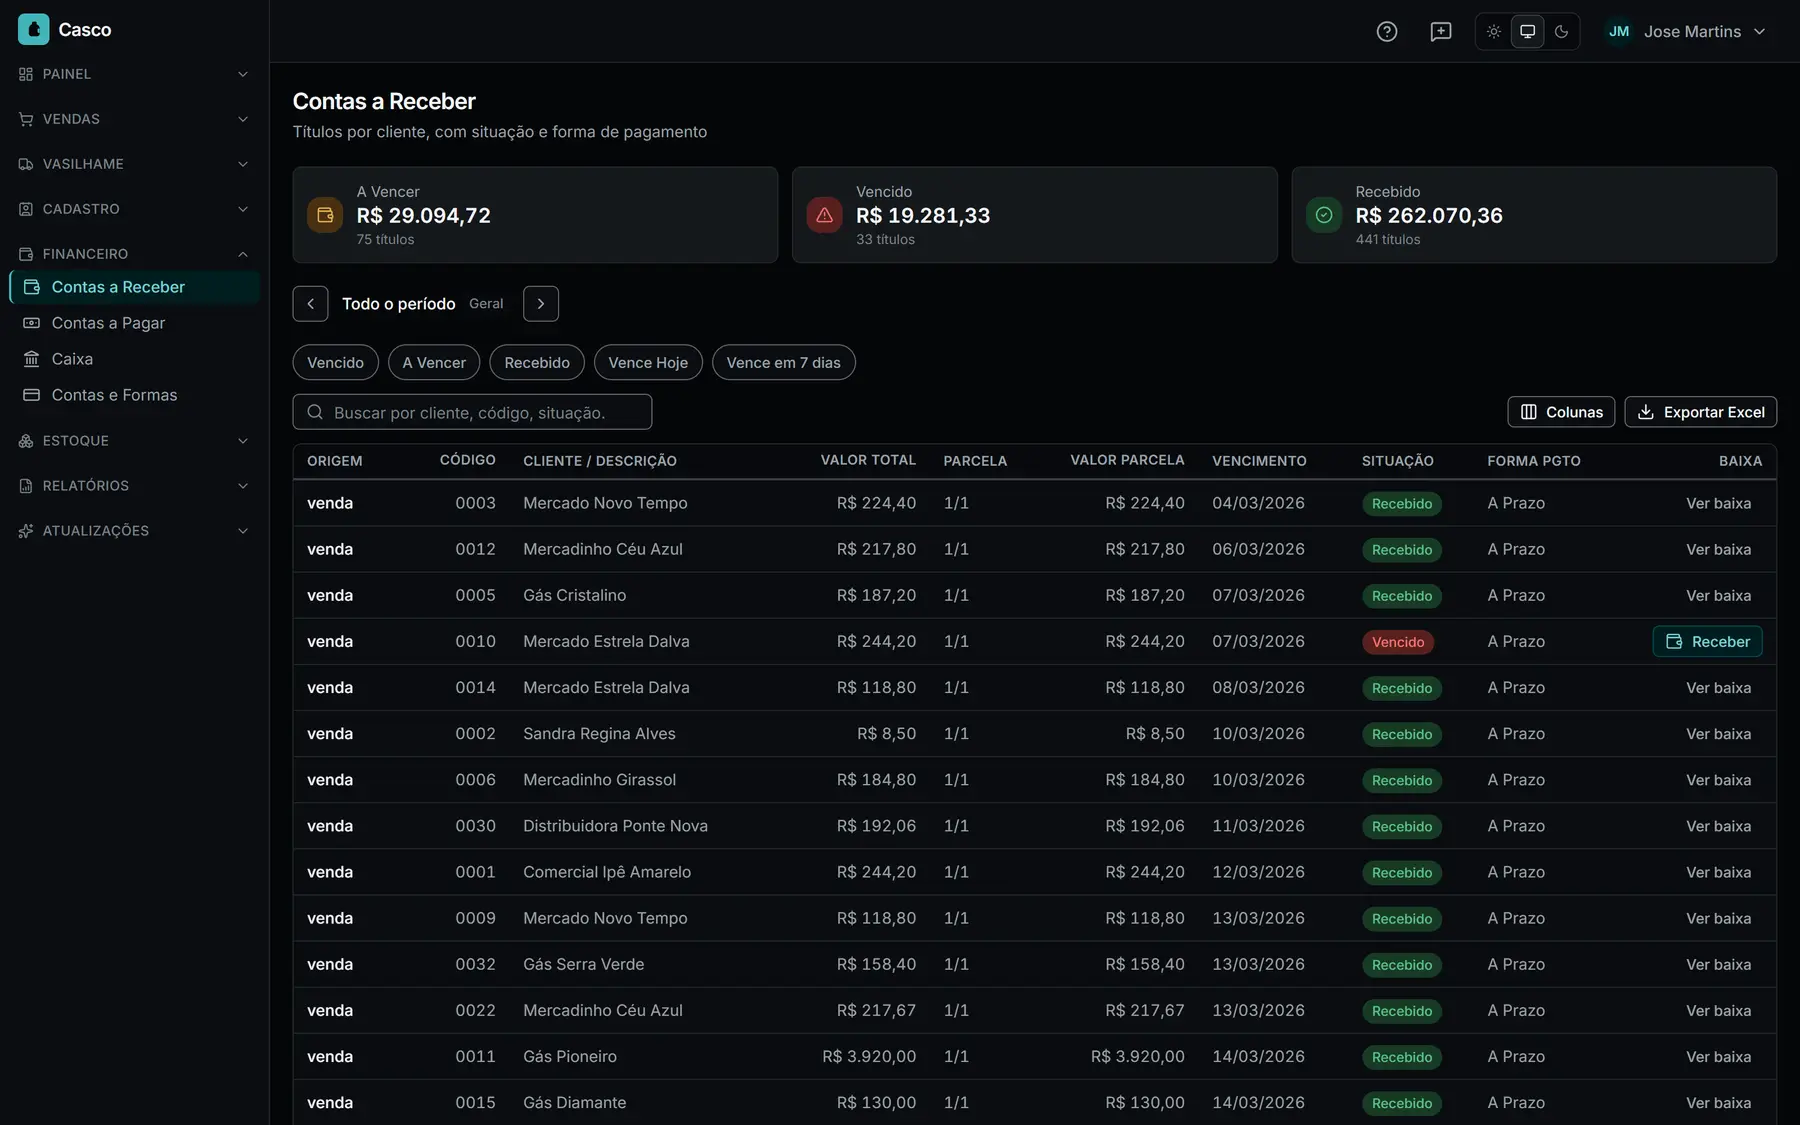This screenshot has width=1800, height=1125.
Task: Open Contas a Pagar menu item
Action: [135, 323]
